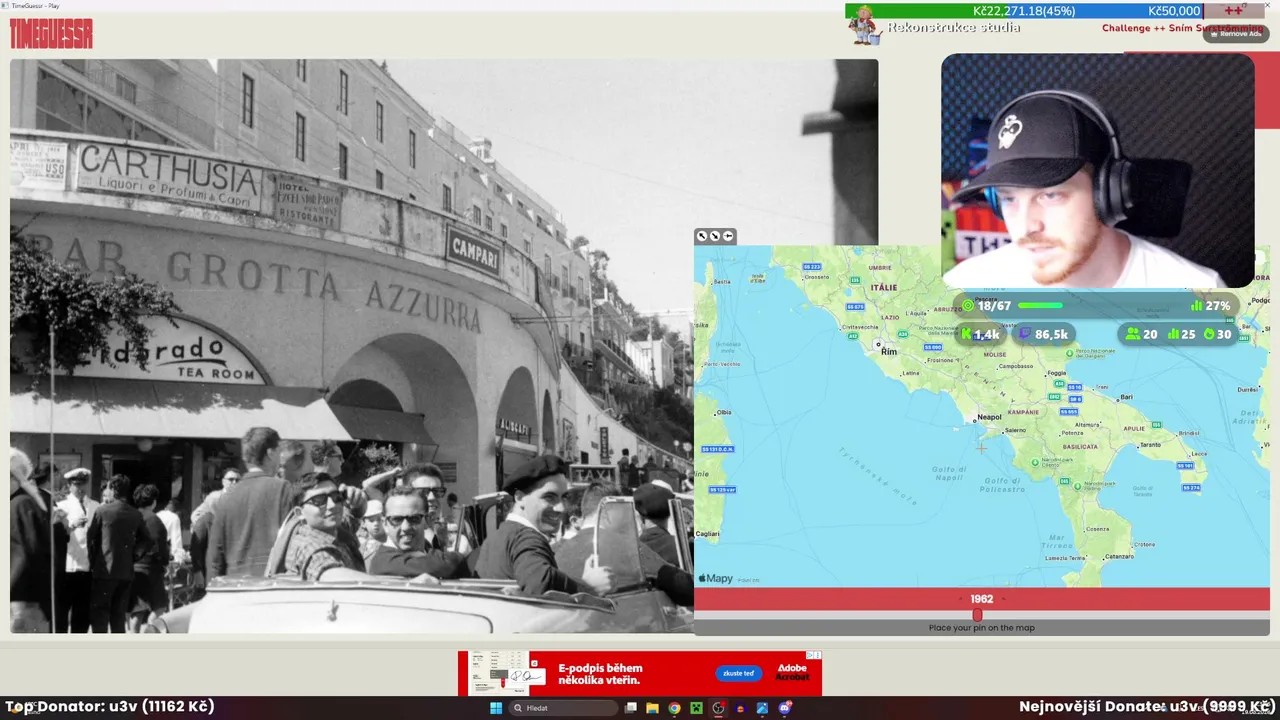Click the Hledat taskbar search box
Screen dimensions: 1280x720
[x=563, y=708]
